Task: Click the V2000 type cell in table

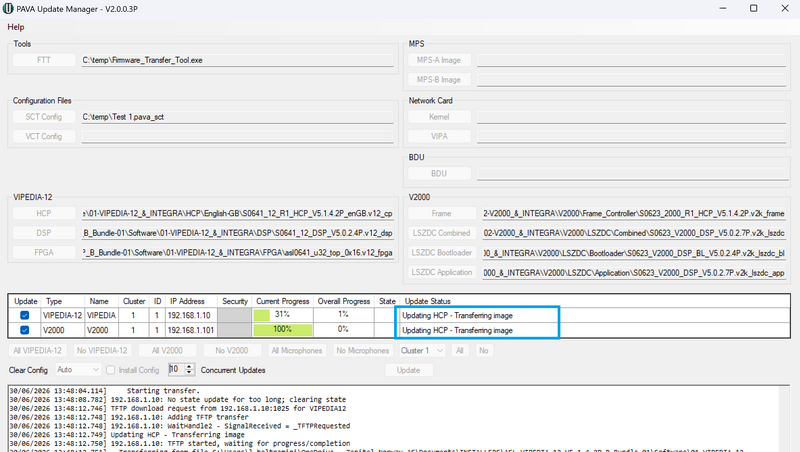Action: tap(62, 330)
